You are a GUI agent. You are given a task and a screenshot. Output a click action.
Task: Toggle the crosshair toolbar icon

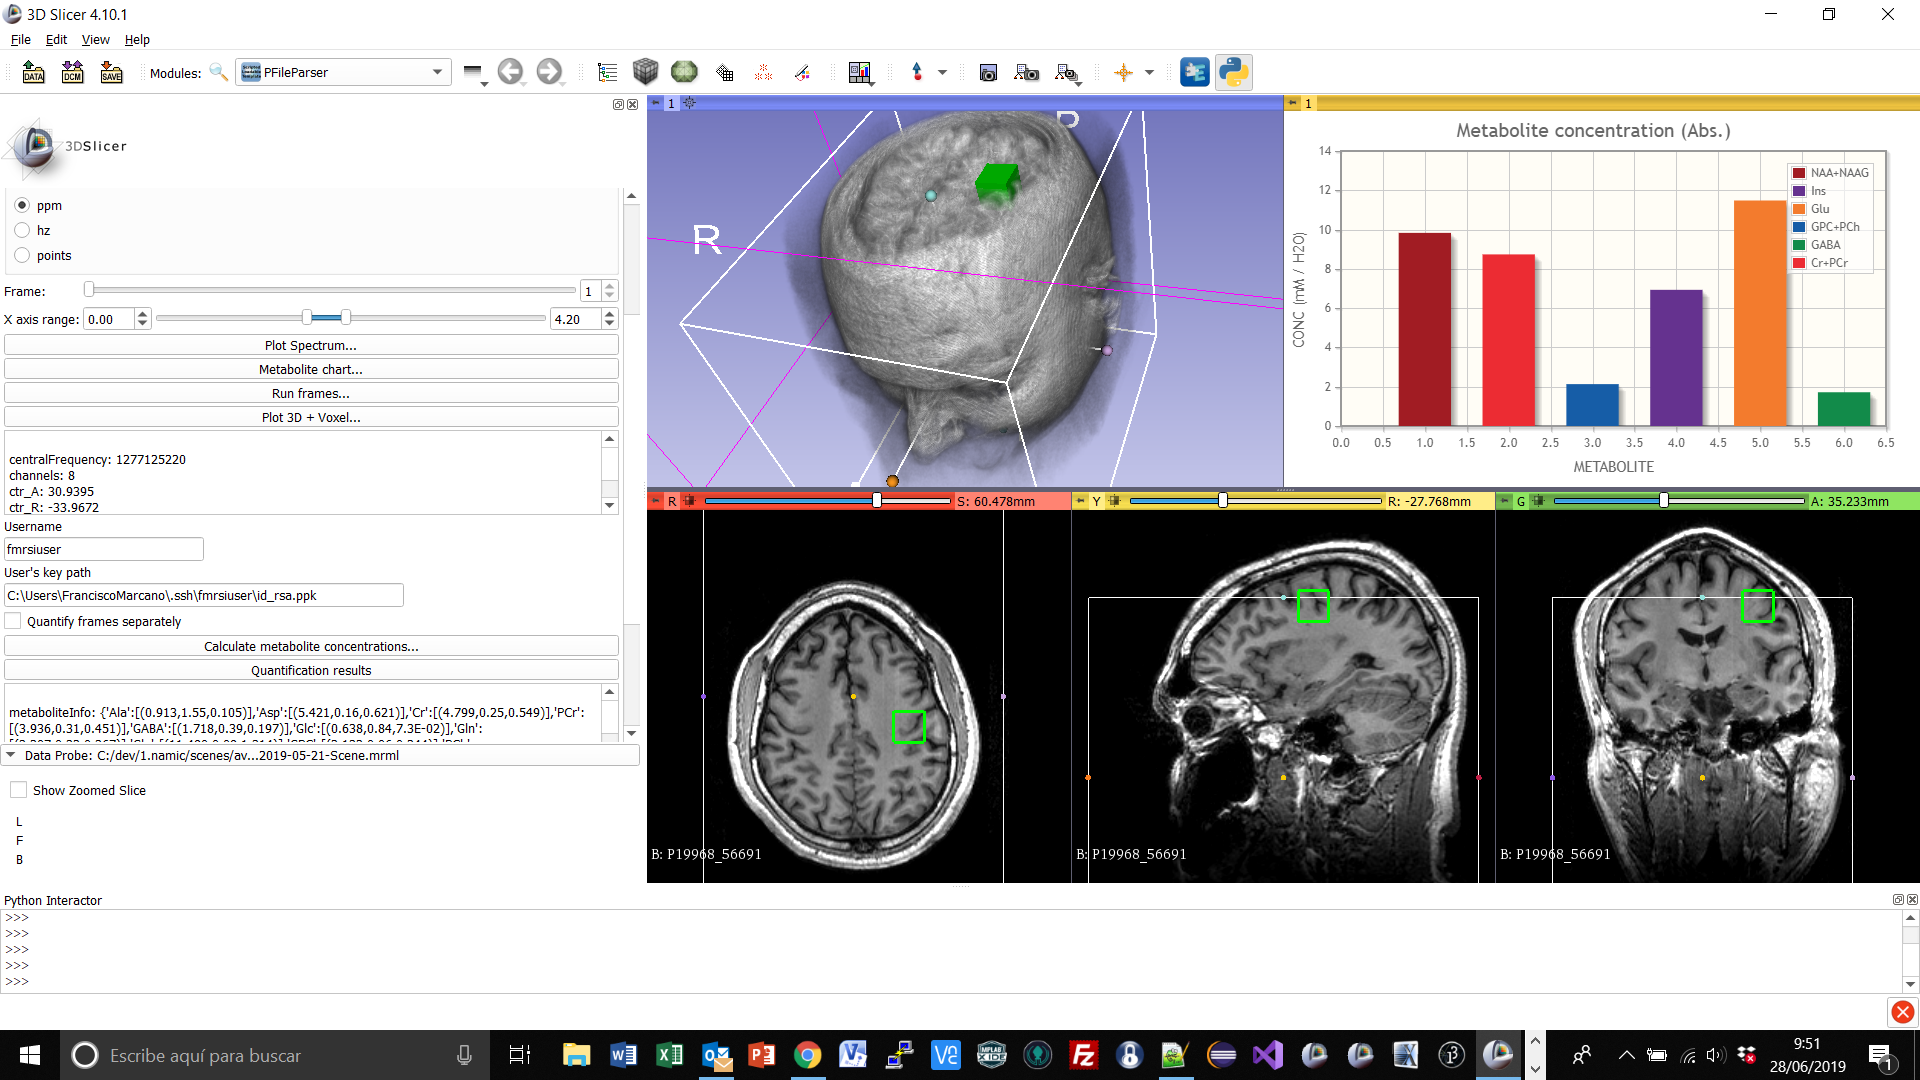point(1123,72)
